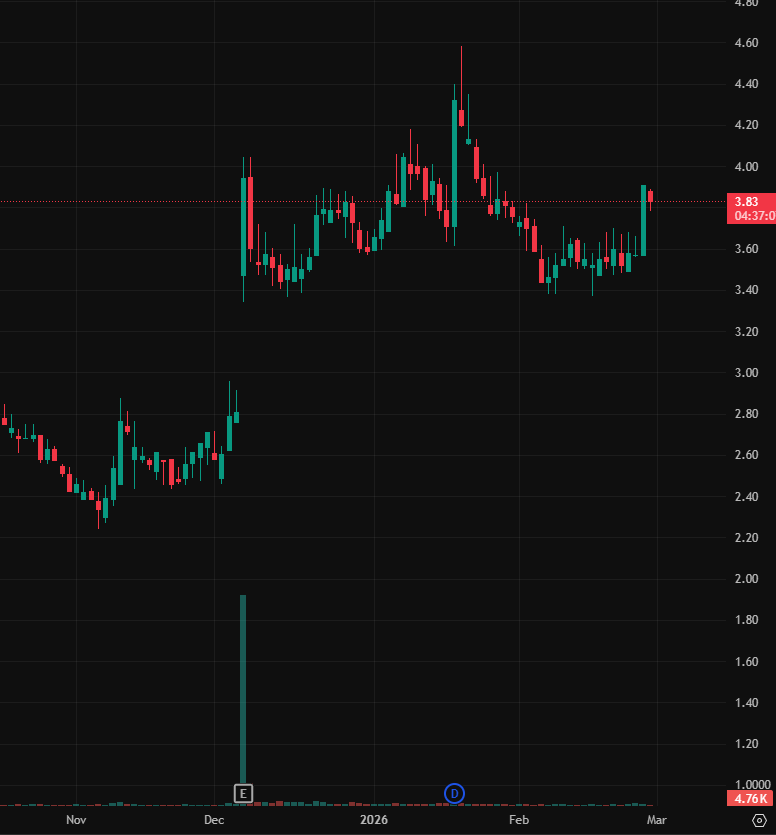The image size is (776, 835).
Task: Open the dividend 'D' marker
Action: pyautogui.click(x=454, y=793)
